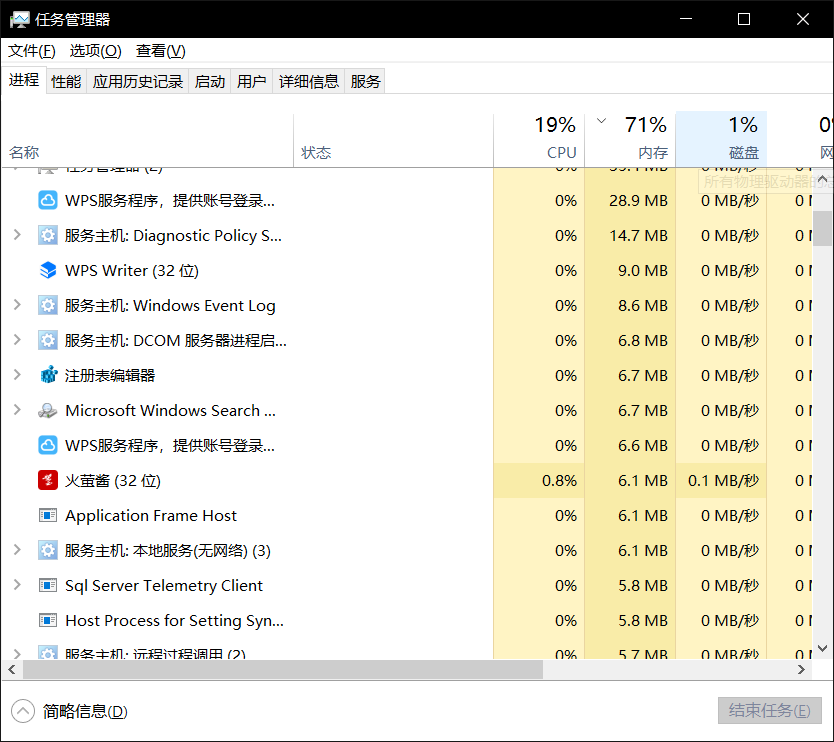Viewport: 834px width, 742px height.
Task: Expand 服务主机: Windows Event Log row
Action: [17, 305]
